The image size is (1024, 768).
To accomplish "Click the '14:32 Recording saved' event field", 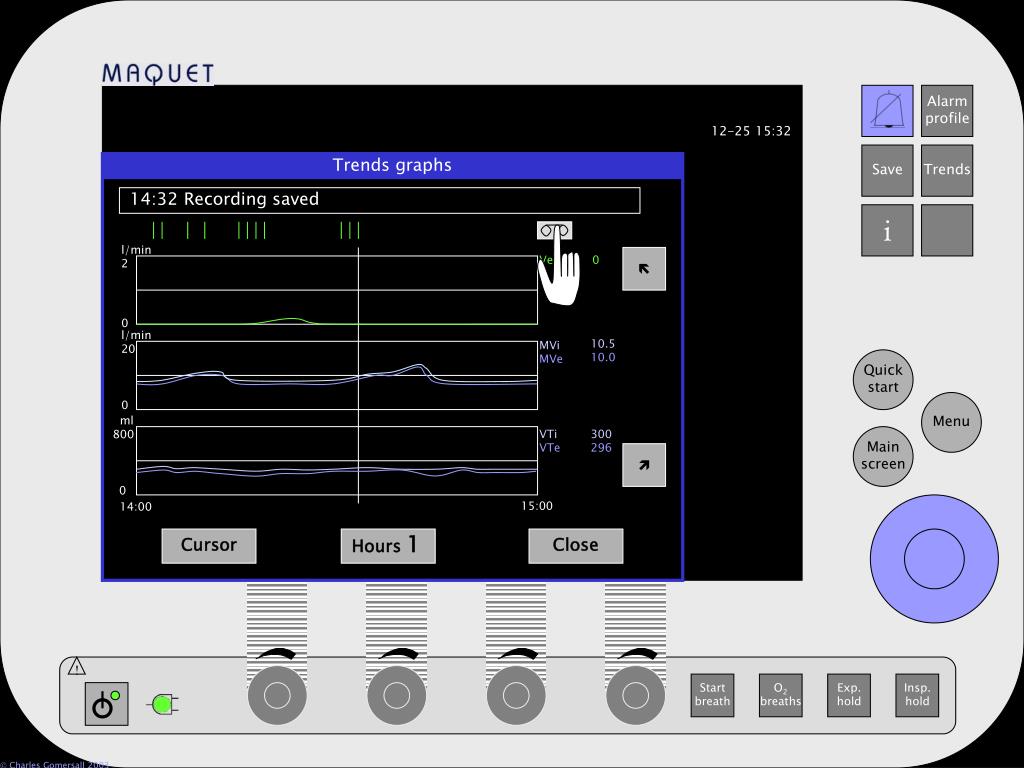I will click(379, 200).
